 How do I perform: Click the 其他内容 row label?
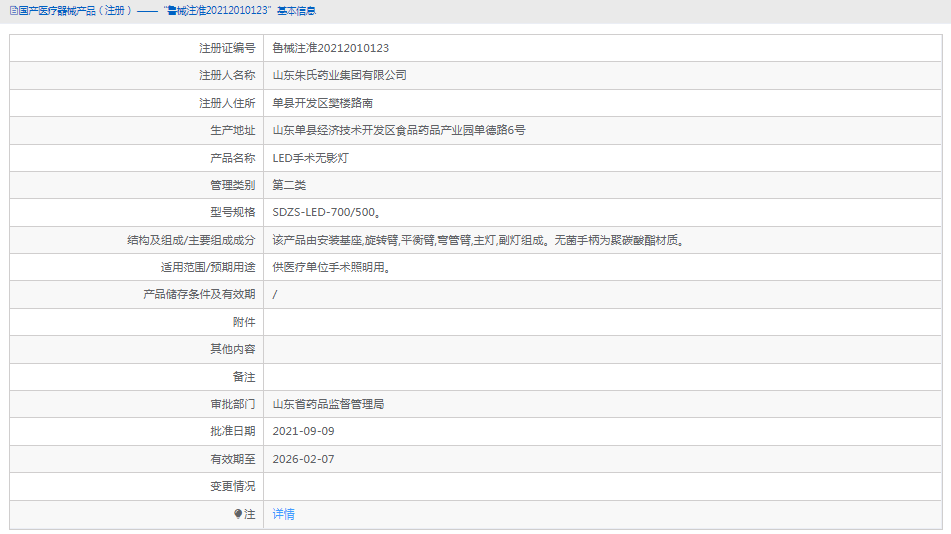(x=232, y=349)
